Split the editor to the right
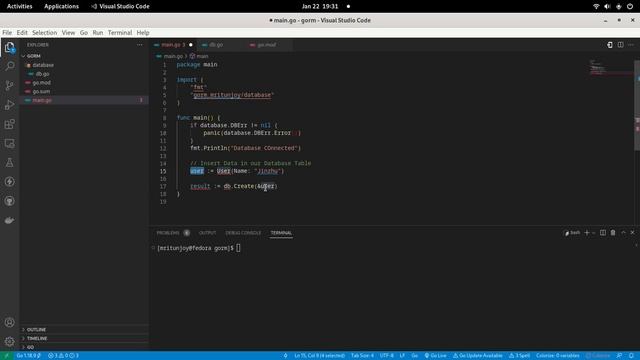 tap(620, 45)
